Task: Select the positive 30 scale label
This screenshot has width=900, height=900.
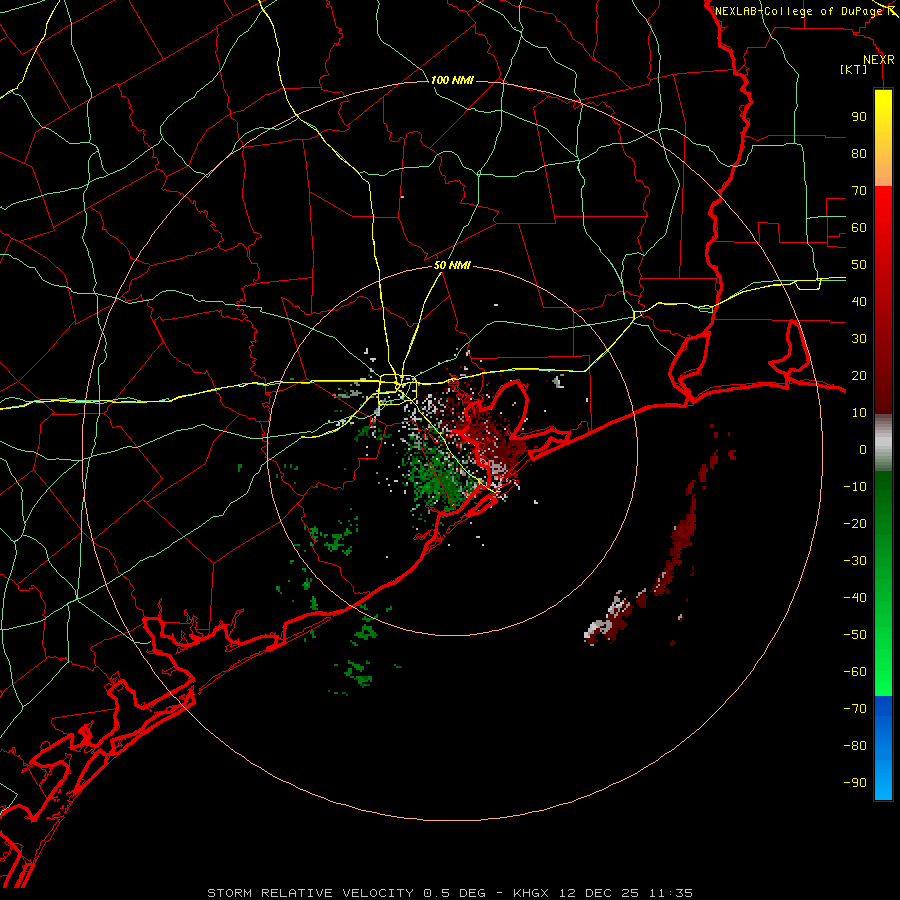Action: pos(859,339)
